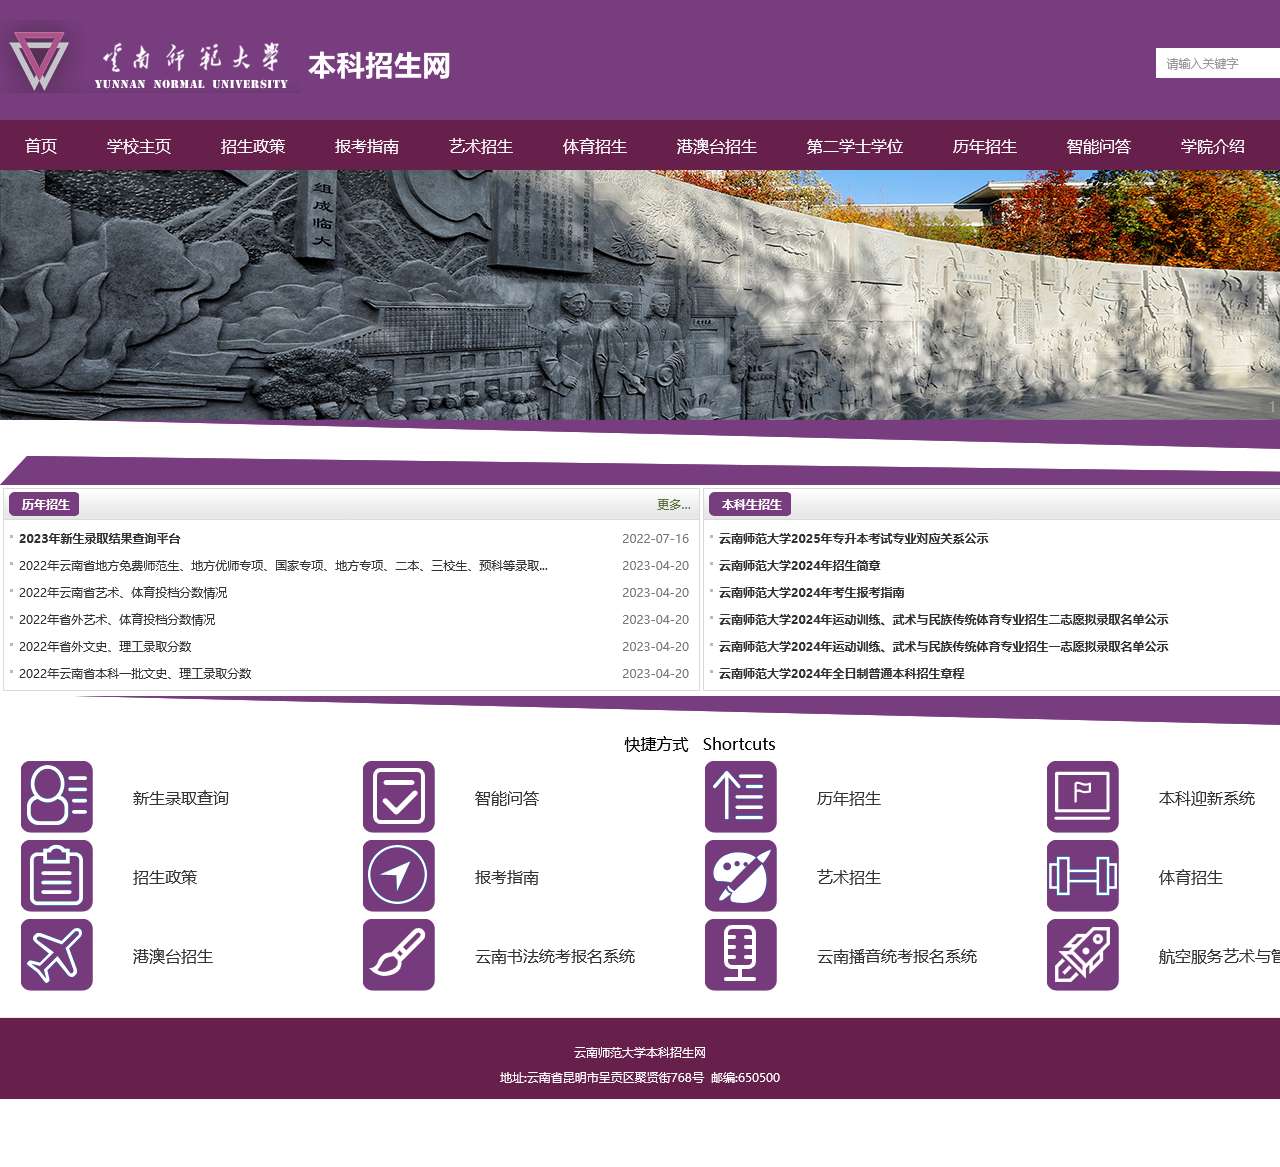
Task: Open the rocket icon for 航空服务艺术
Action: tap(1083, 955)
